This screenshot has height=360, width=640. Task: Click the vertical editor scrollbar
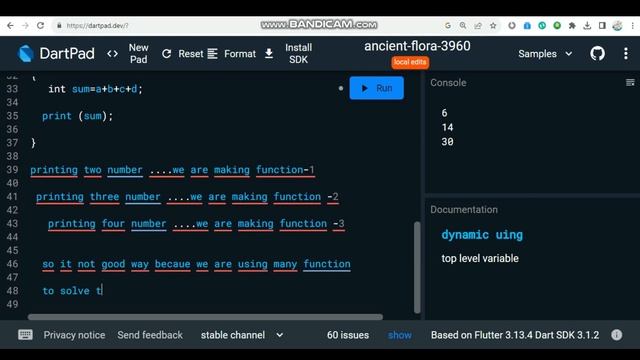coord(417,267)
